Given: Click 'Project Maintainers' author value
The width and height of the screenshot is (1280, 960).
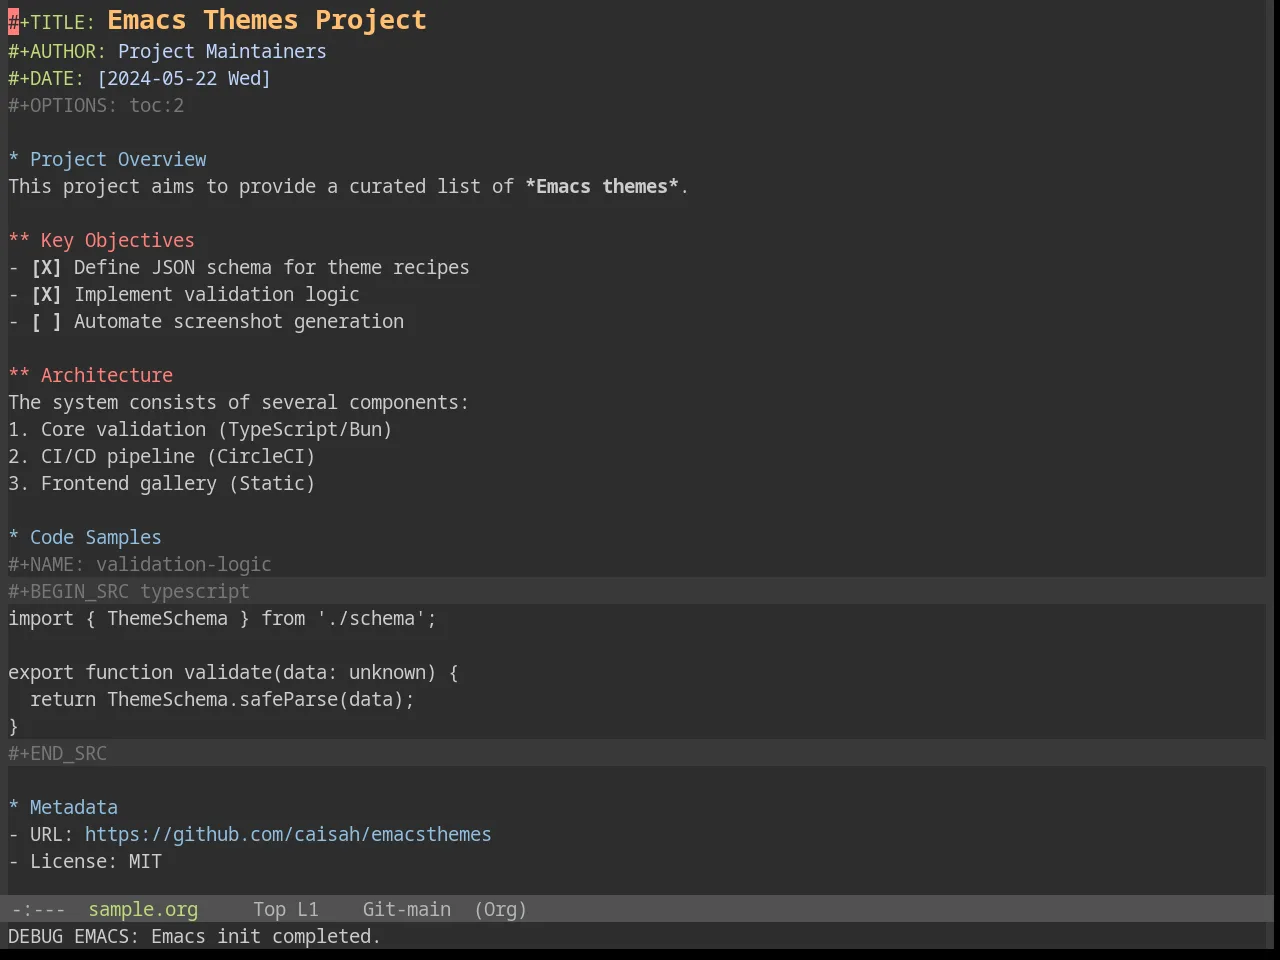Looking at the screenshot, I should tap(222, 51).
